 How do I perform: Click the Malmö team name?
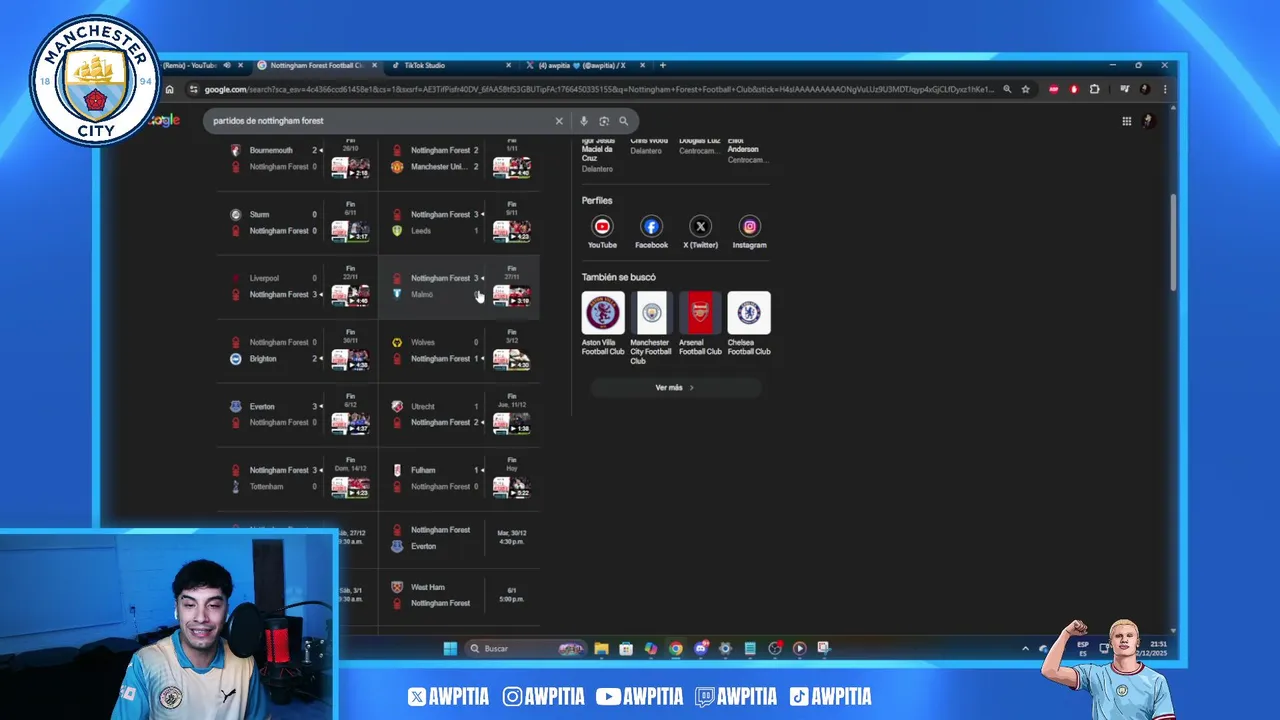click(422, 295)
